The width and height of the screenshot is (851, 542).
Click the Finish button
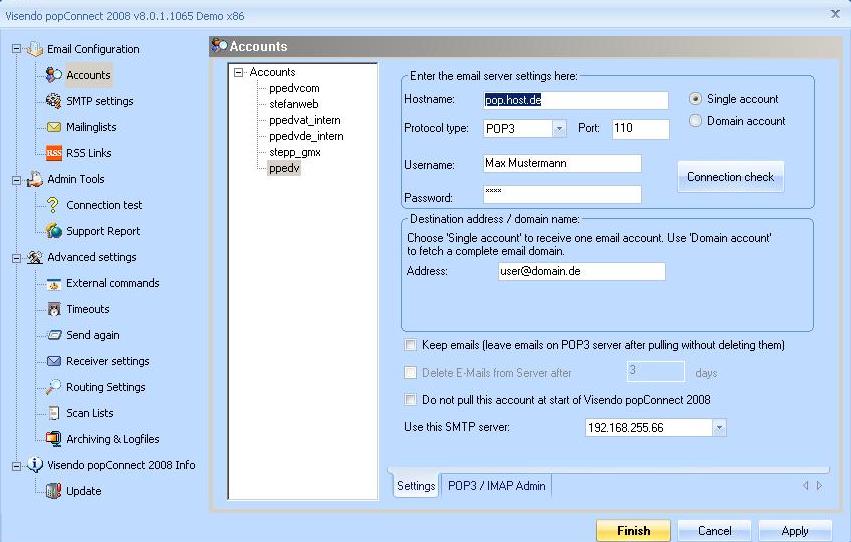(x=633, y=531)
